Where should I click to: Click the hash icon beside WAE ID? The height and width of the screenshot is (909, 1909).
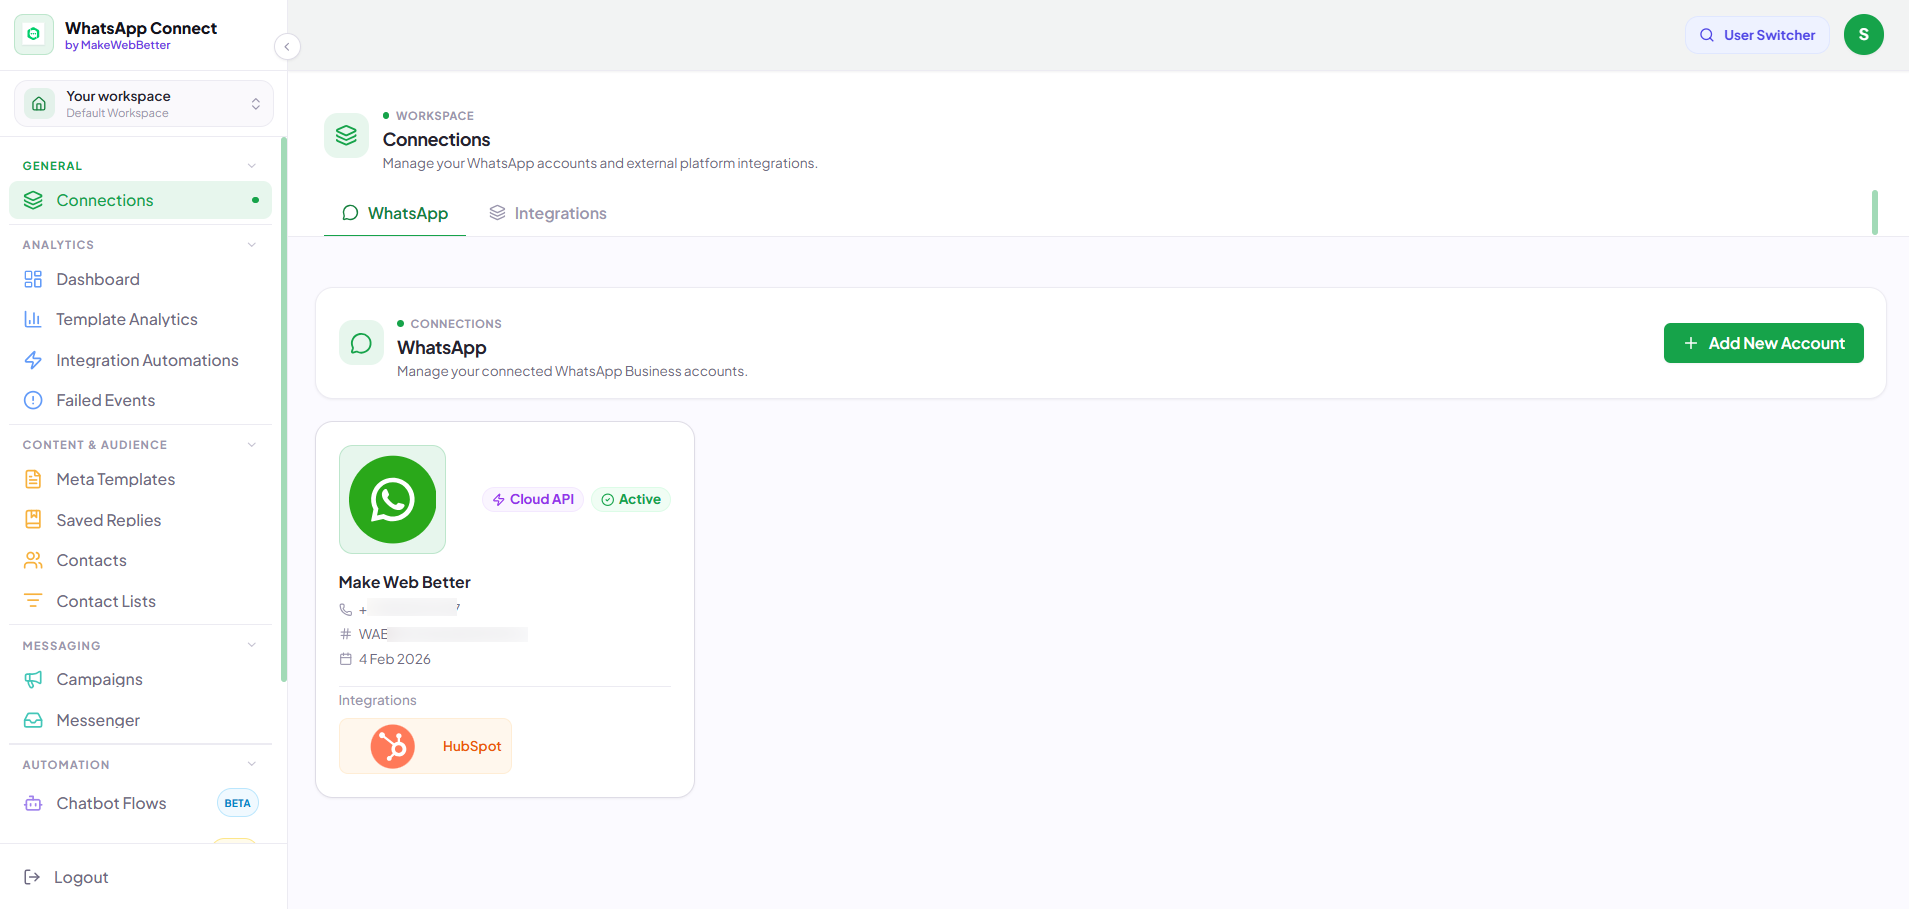346,634
